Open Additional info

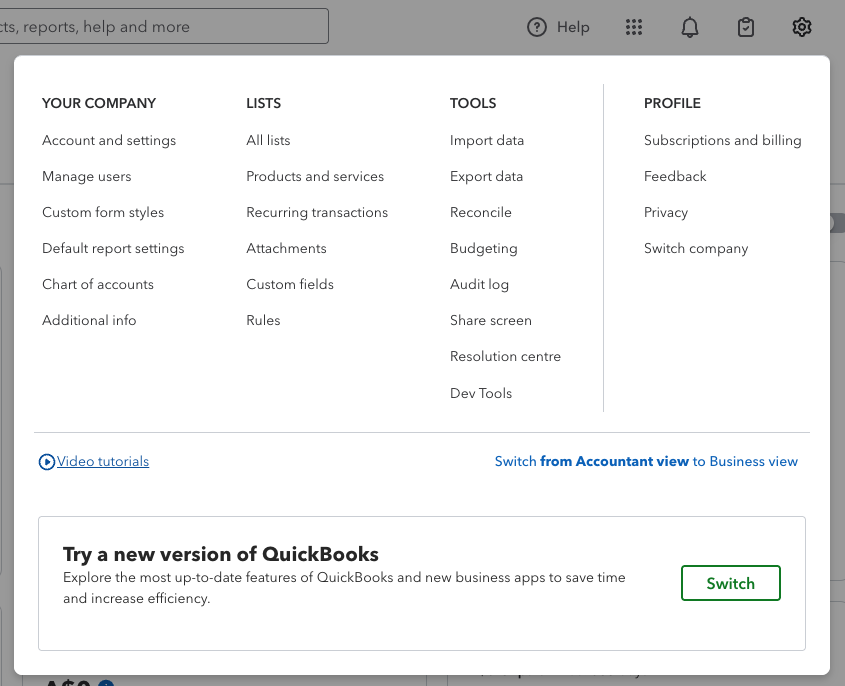(89, 320)
